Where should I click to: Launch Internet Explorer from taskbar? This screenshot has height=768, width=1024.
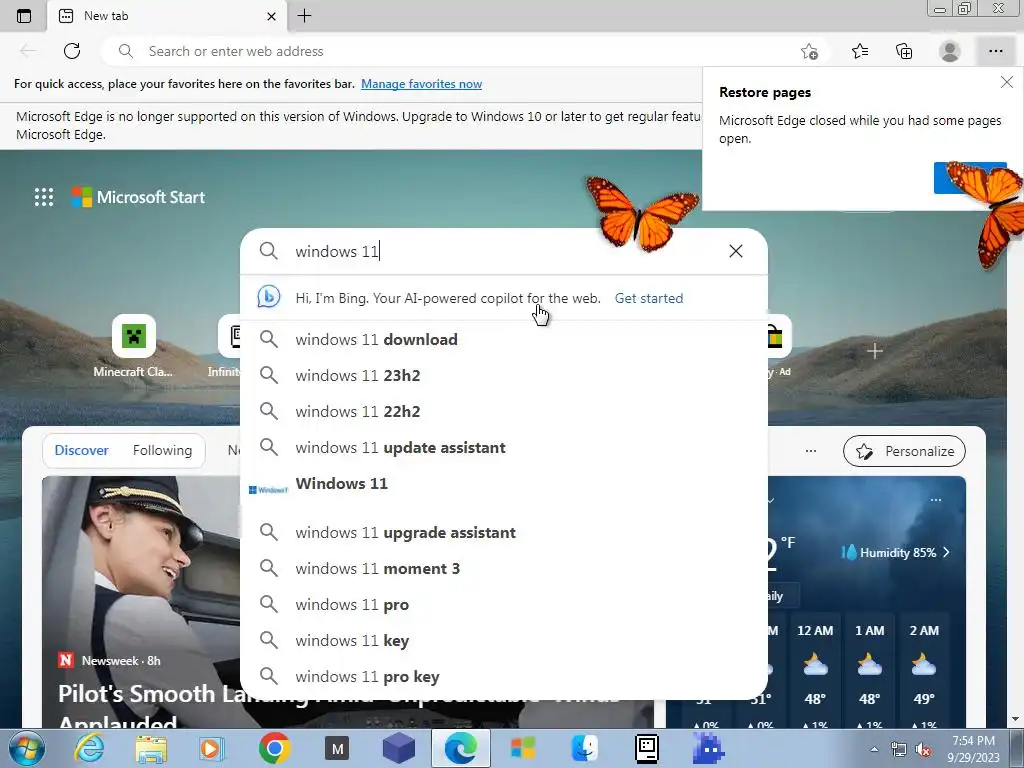tap(89, 748)
